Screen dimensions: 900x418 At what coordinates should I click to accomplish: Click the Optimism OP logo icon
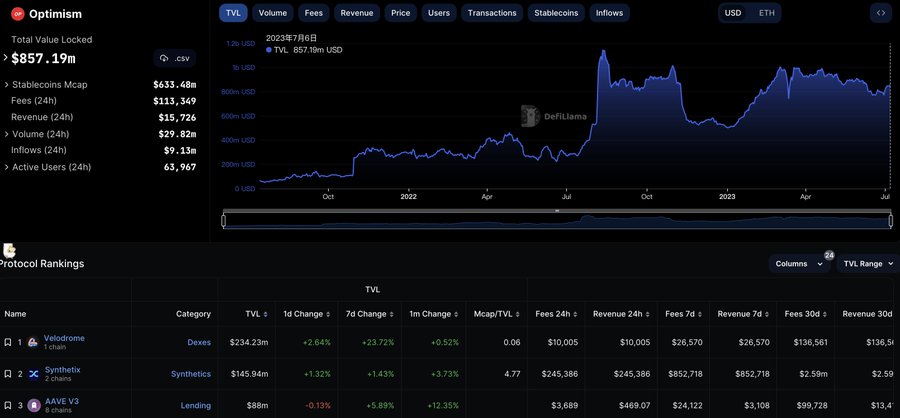[x=18, y=14]
